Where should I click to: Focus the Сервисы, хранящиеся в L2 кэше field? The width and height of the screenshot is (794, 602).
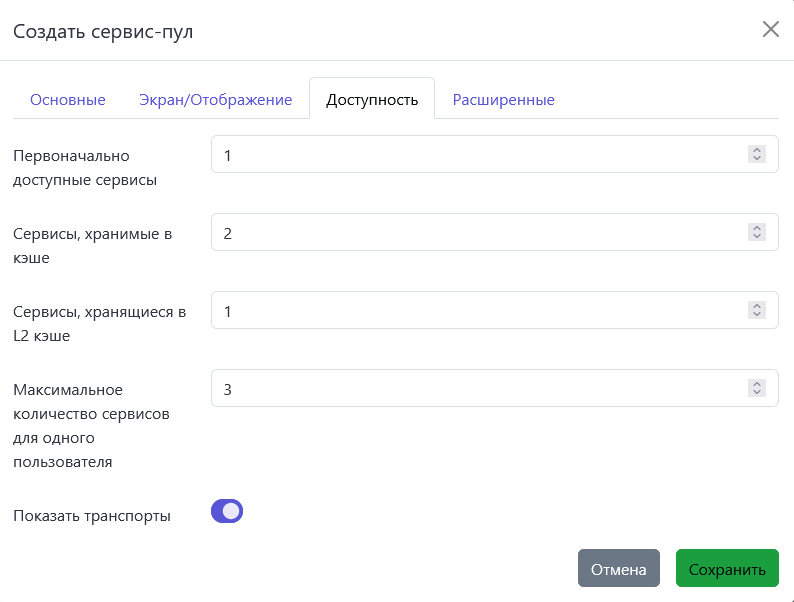click(x=495, y=310)
